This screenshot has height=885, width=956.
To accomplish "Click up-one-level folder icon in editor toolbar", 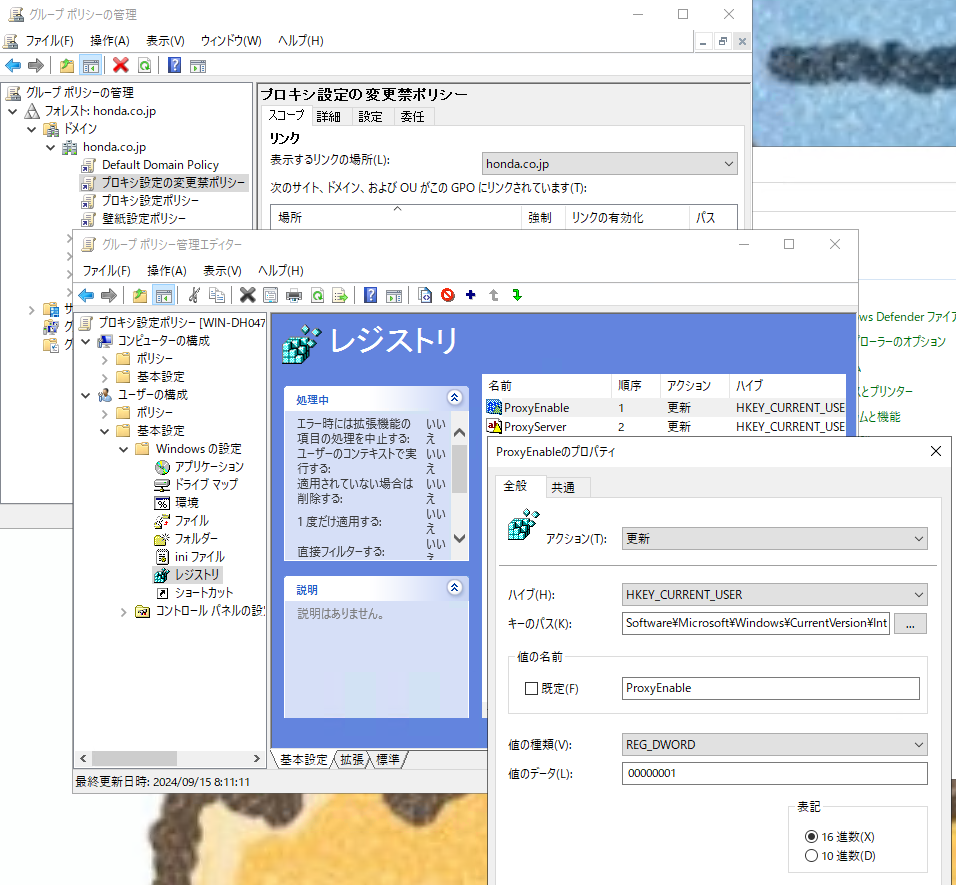I will [140, 296].
